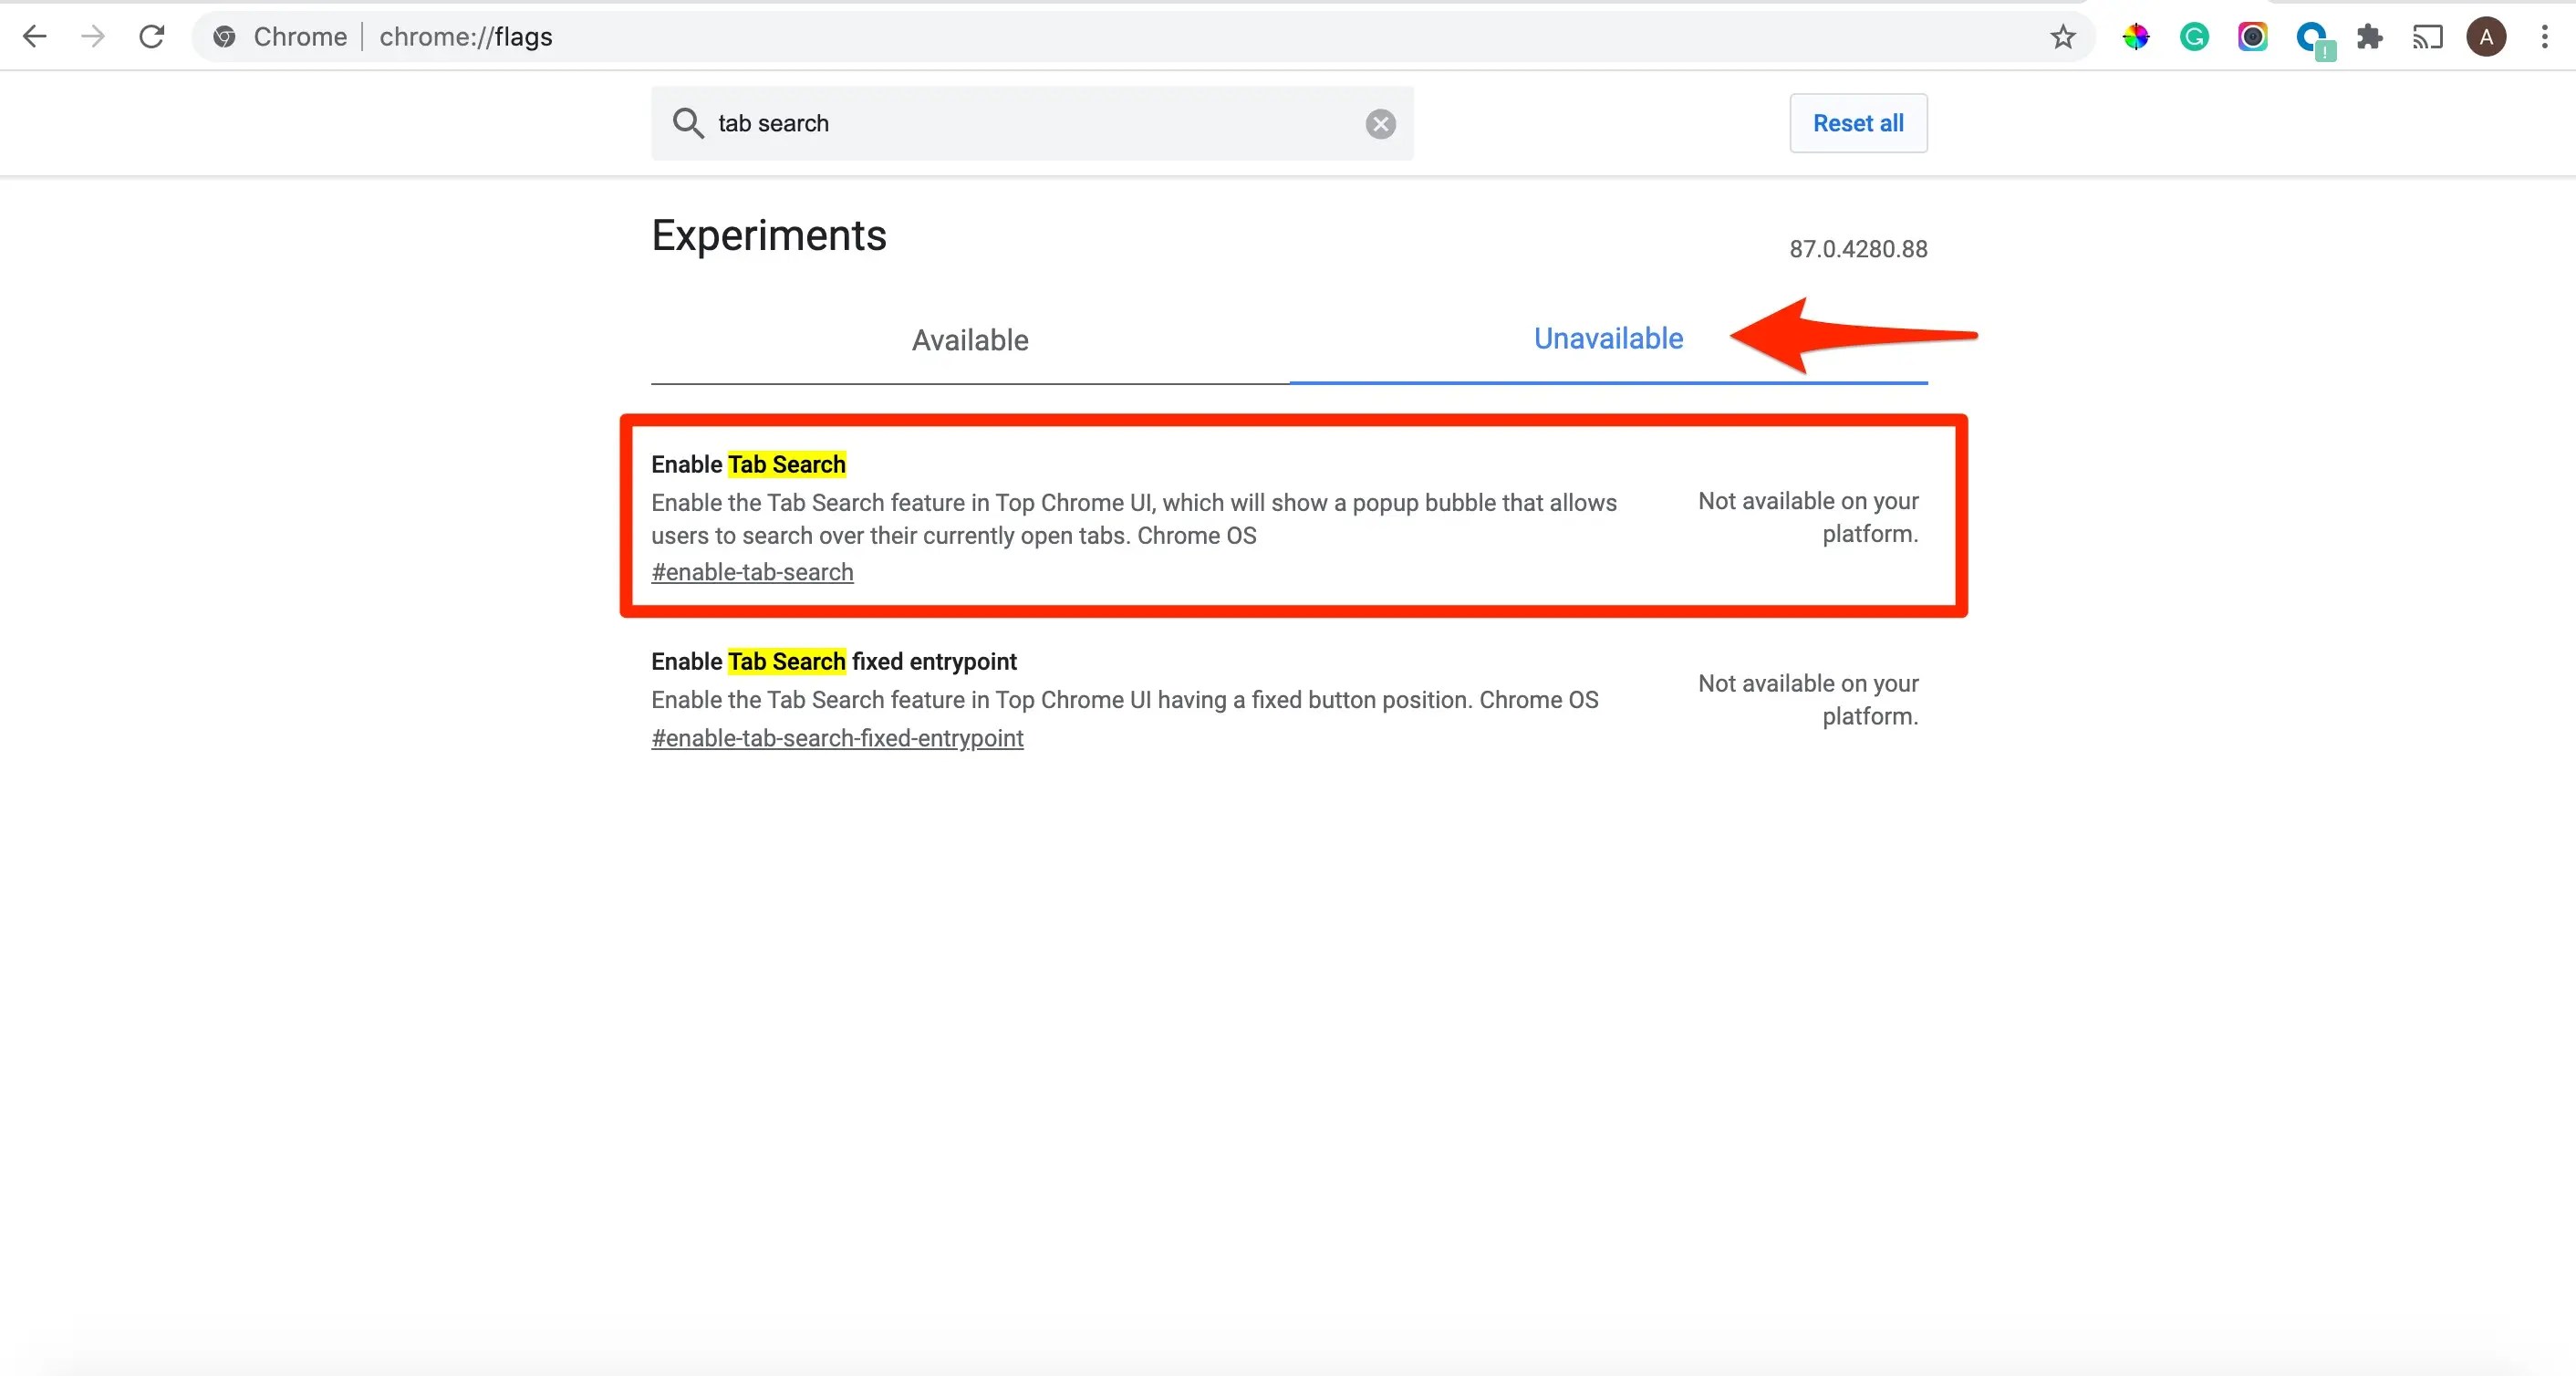The width and height of the screenshot is (2576, 1376).
Task: Reload the chrome flags page
Action: (152, 37)
